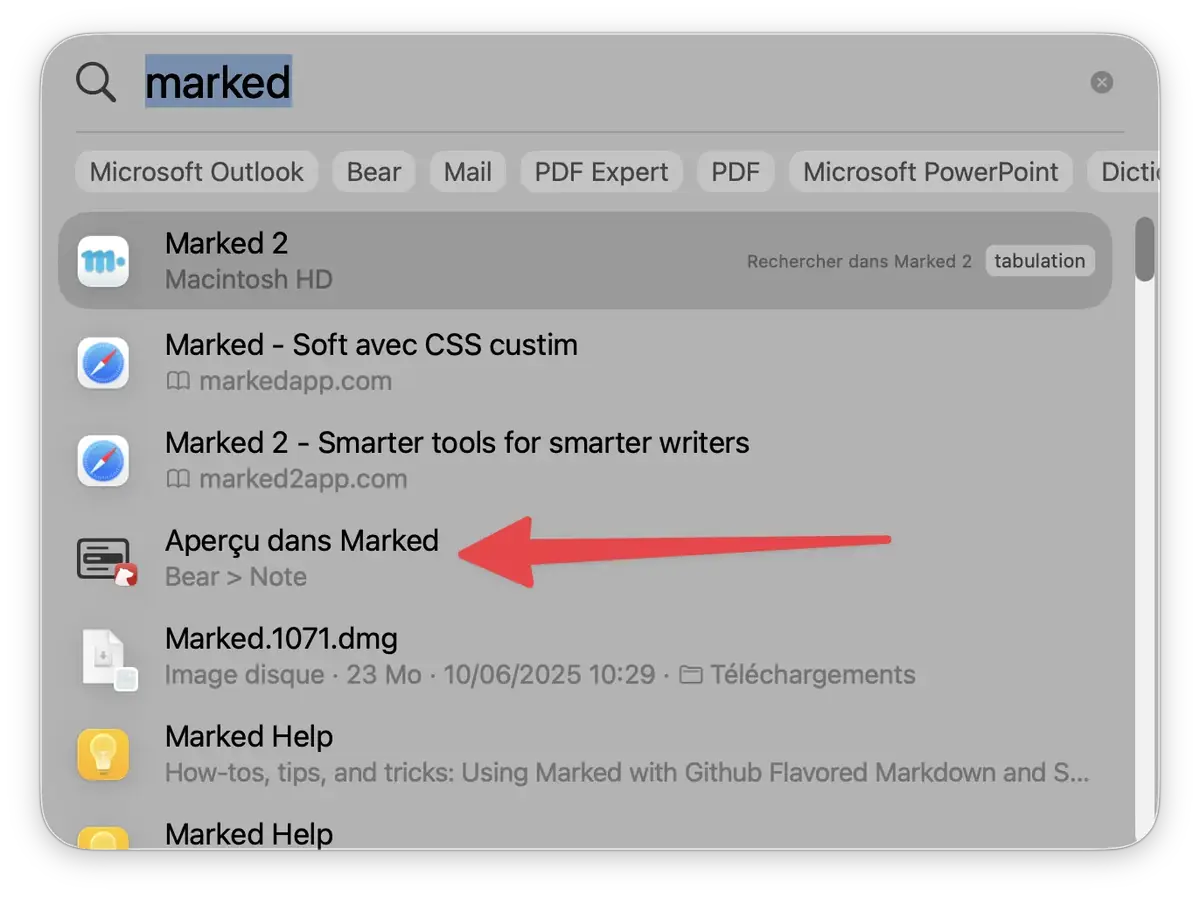Screen dimensions: 1200x897
Task: Select the Safari icon for marked2app.com bookmark
Action: pyautogui.click(x=104, y=460)
